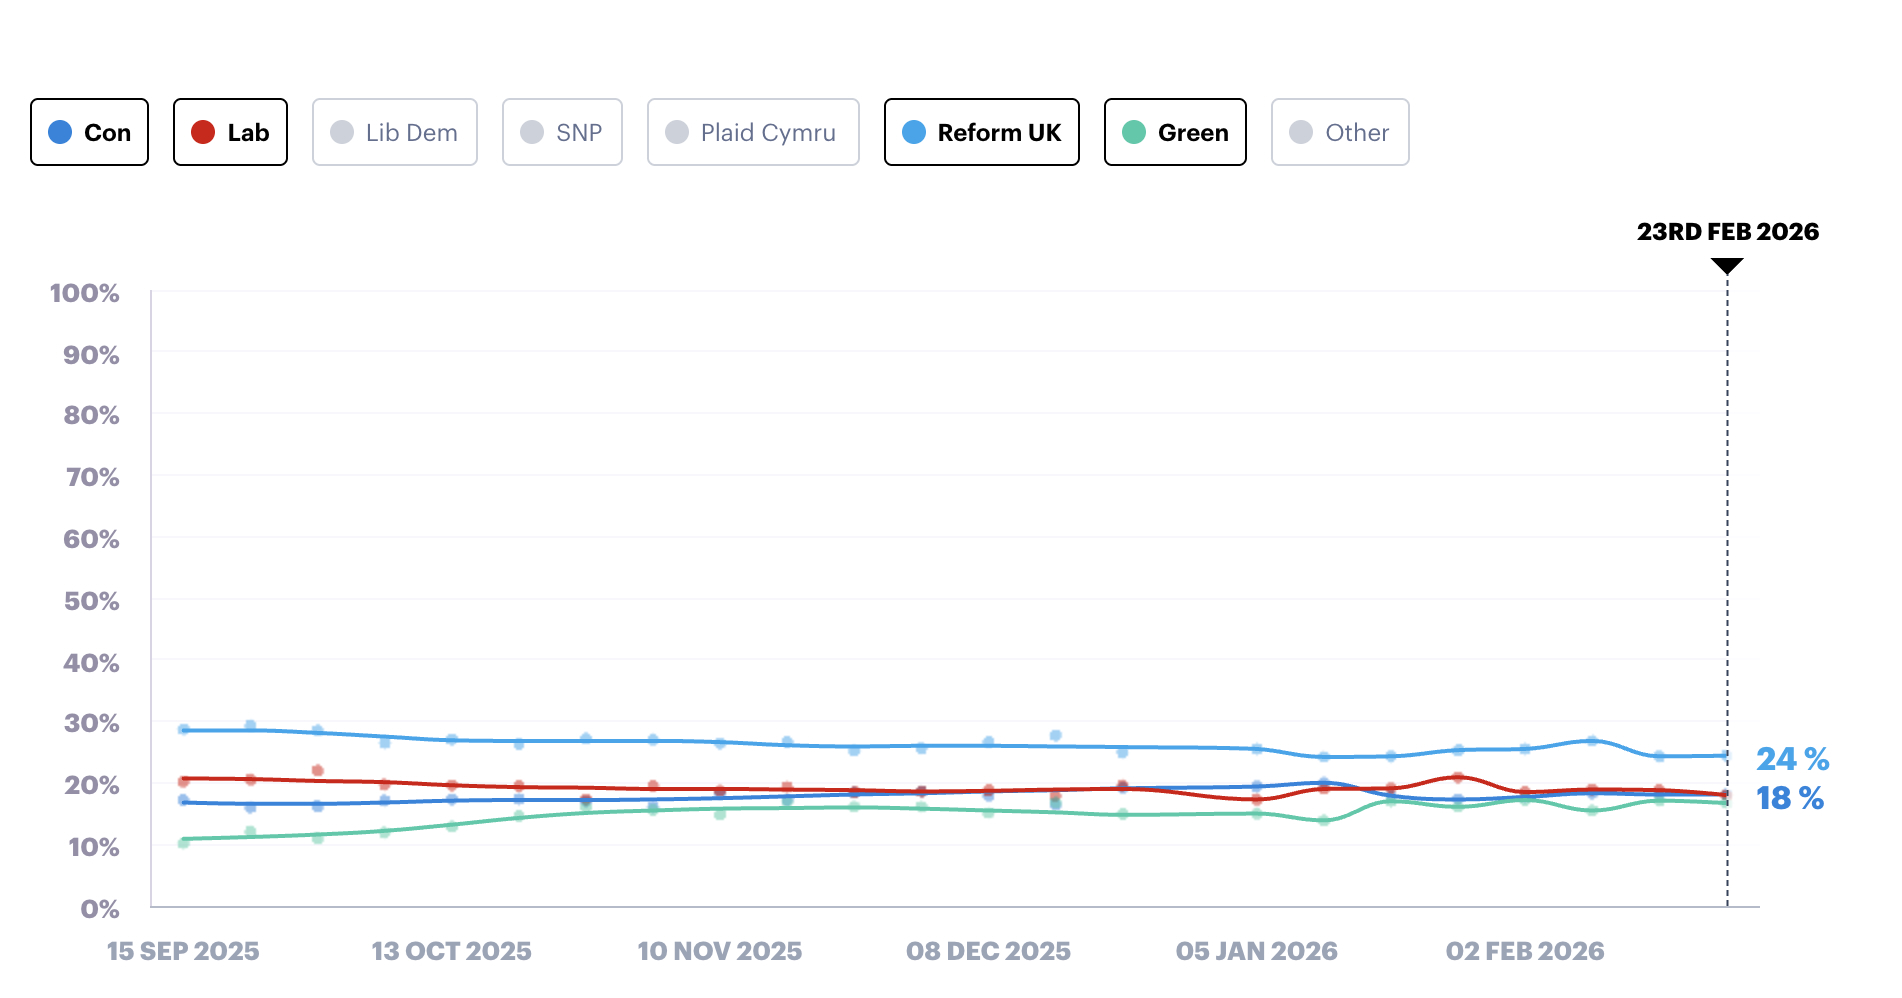This screenshot has height=998, width=1902.
Task: Toggle off the Green party line
Action: 1174,132
